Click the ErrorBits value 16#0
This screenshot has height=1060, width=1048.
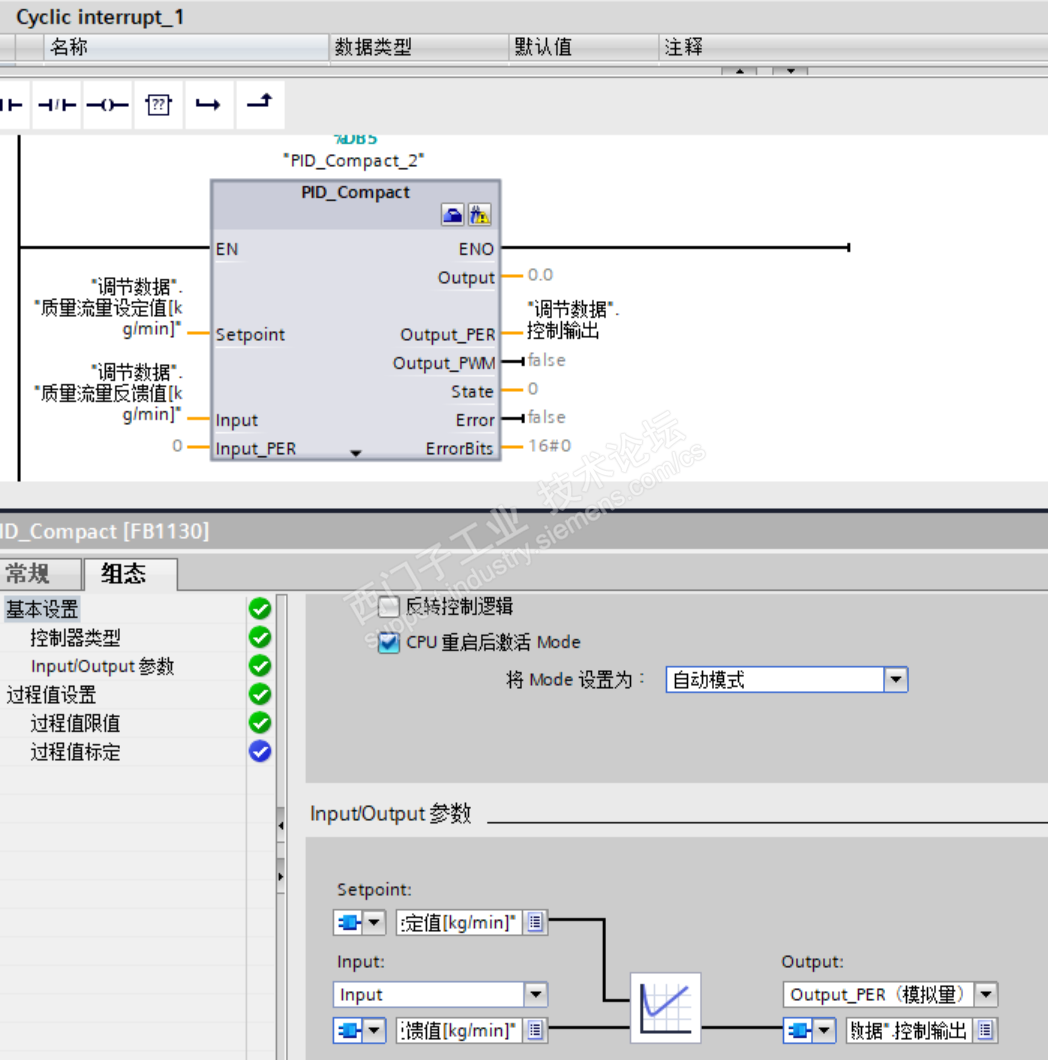coord(550,446)
